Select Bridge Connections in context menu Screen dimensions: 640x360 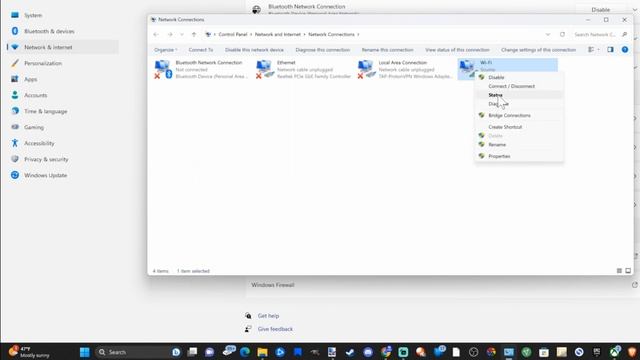[x=519, y=116]
